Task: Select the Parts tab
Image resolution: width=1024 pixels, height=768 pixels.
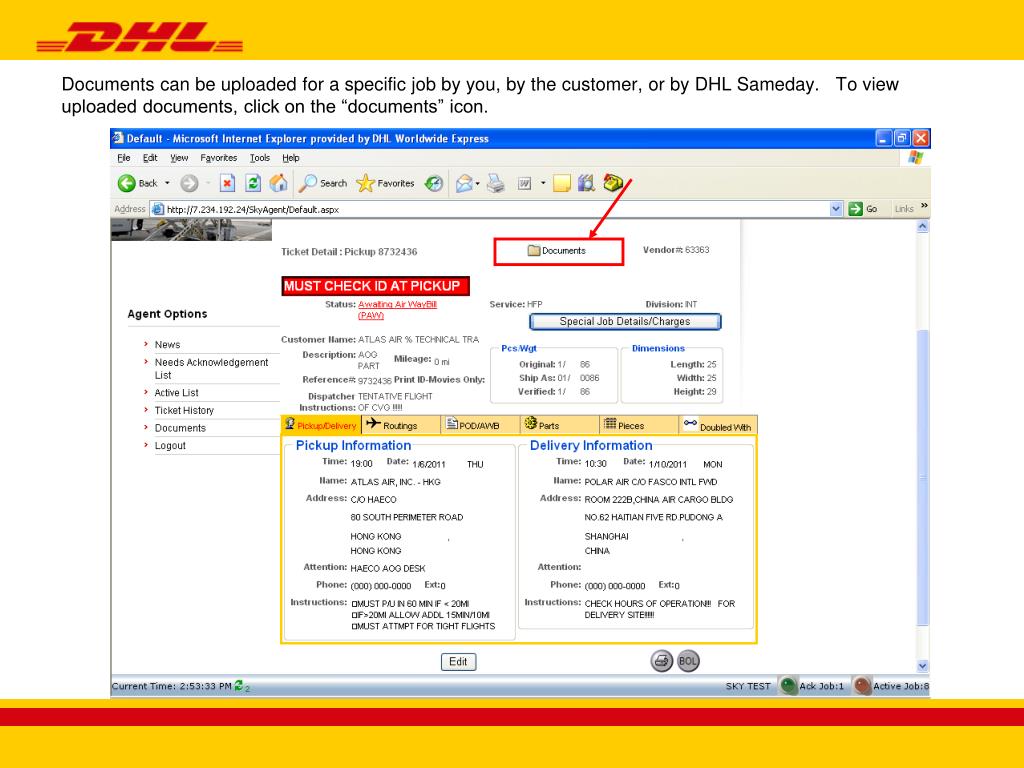Action: (x=560, y=425)
